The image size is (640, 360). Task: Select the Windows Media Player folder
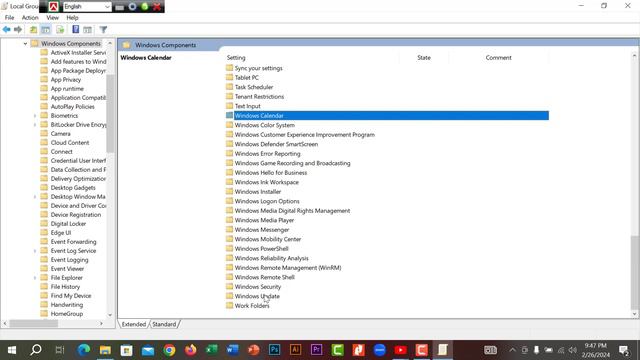pos(264,220)
